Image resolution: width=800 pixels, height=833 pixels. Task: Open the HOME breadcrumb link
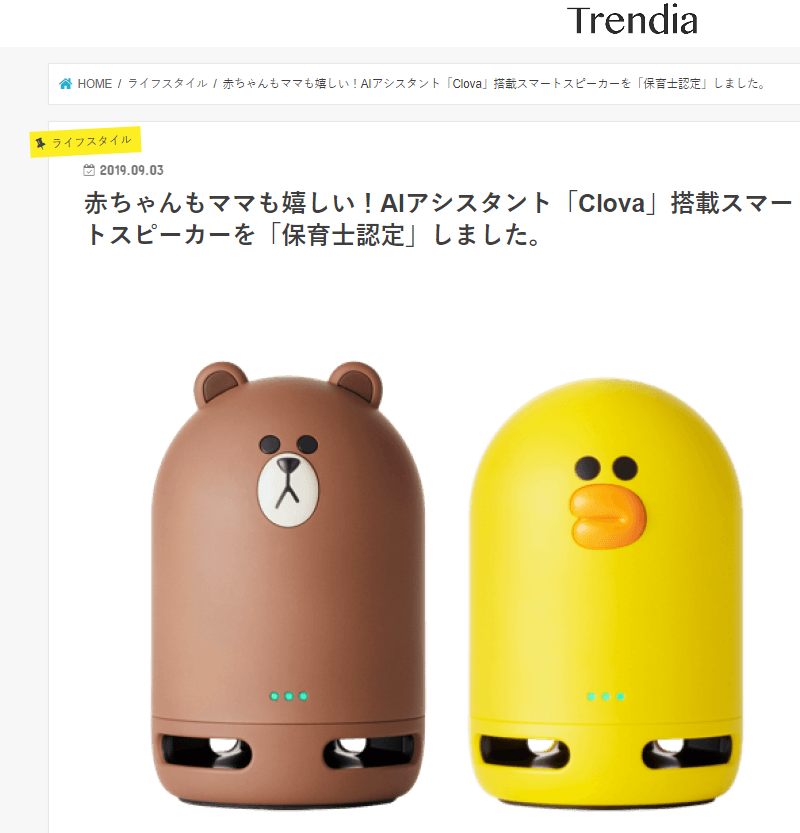coord(95,84)
